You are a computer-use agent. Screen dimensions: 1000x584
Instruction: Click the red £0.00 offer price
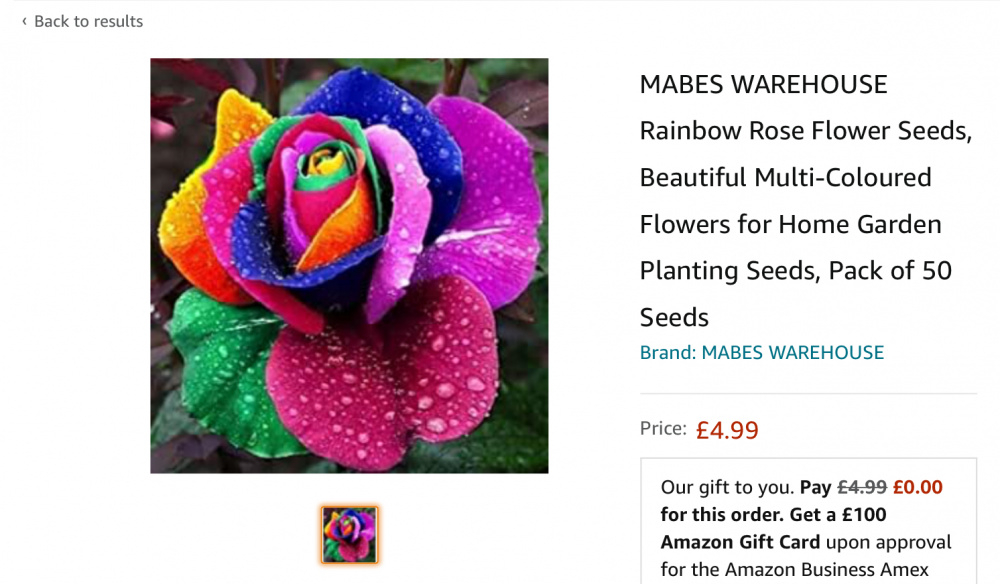point(917,487)
